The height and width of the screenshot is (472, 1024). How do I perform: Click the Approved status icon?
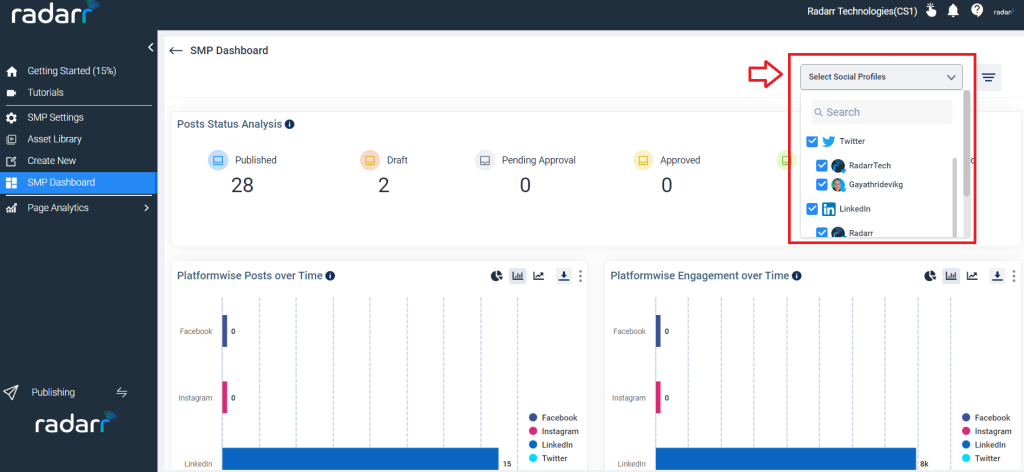(x=643, y=160)
